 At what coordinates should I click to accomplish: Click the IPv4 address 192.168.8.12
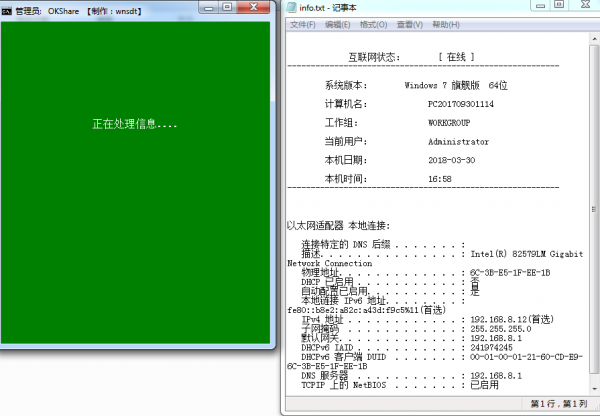tap(512, 319)
